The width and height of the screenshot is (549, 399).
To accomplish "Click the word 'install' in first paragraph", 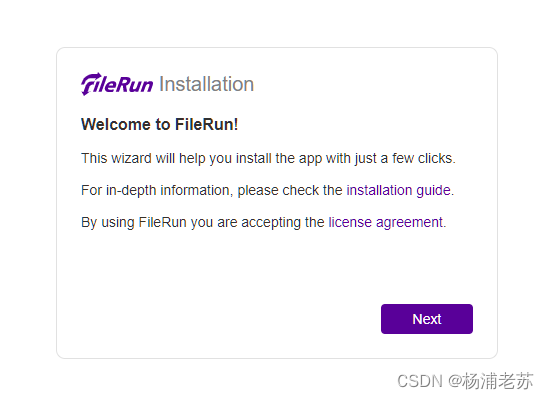I will coord(253,159).
